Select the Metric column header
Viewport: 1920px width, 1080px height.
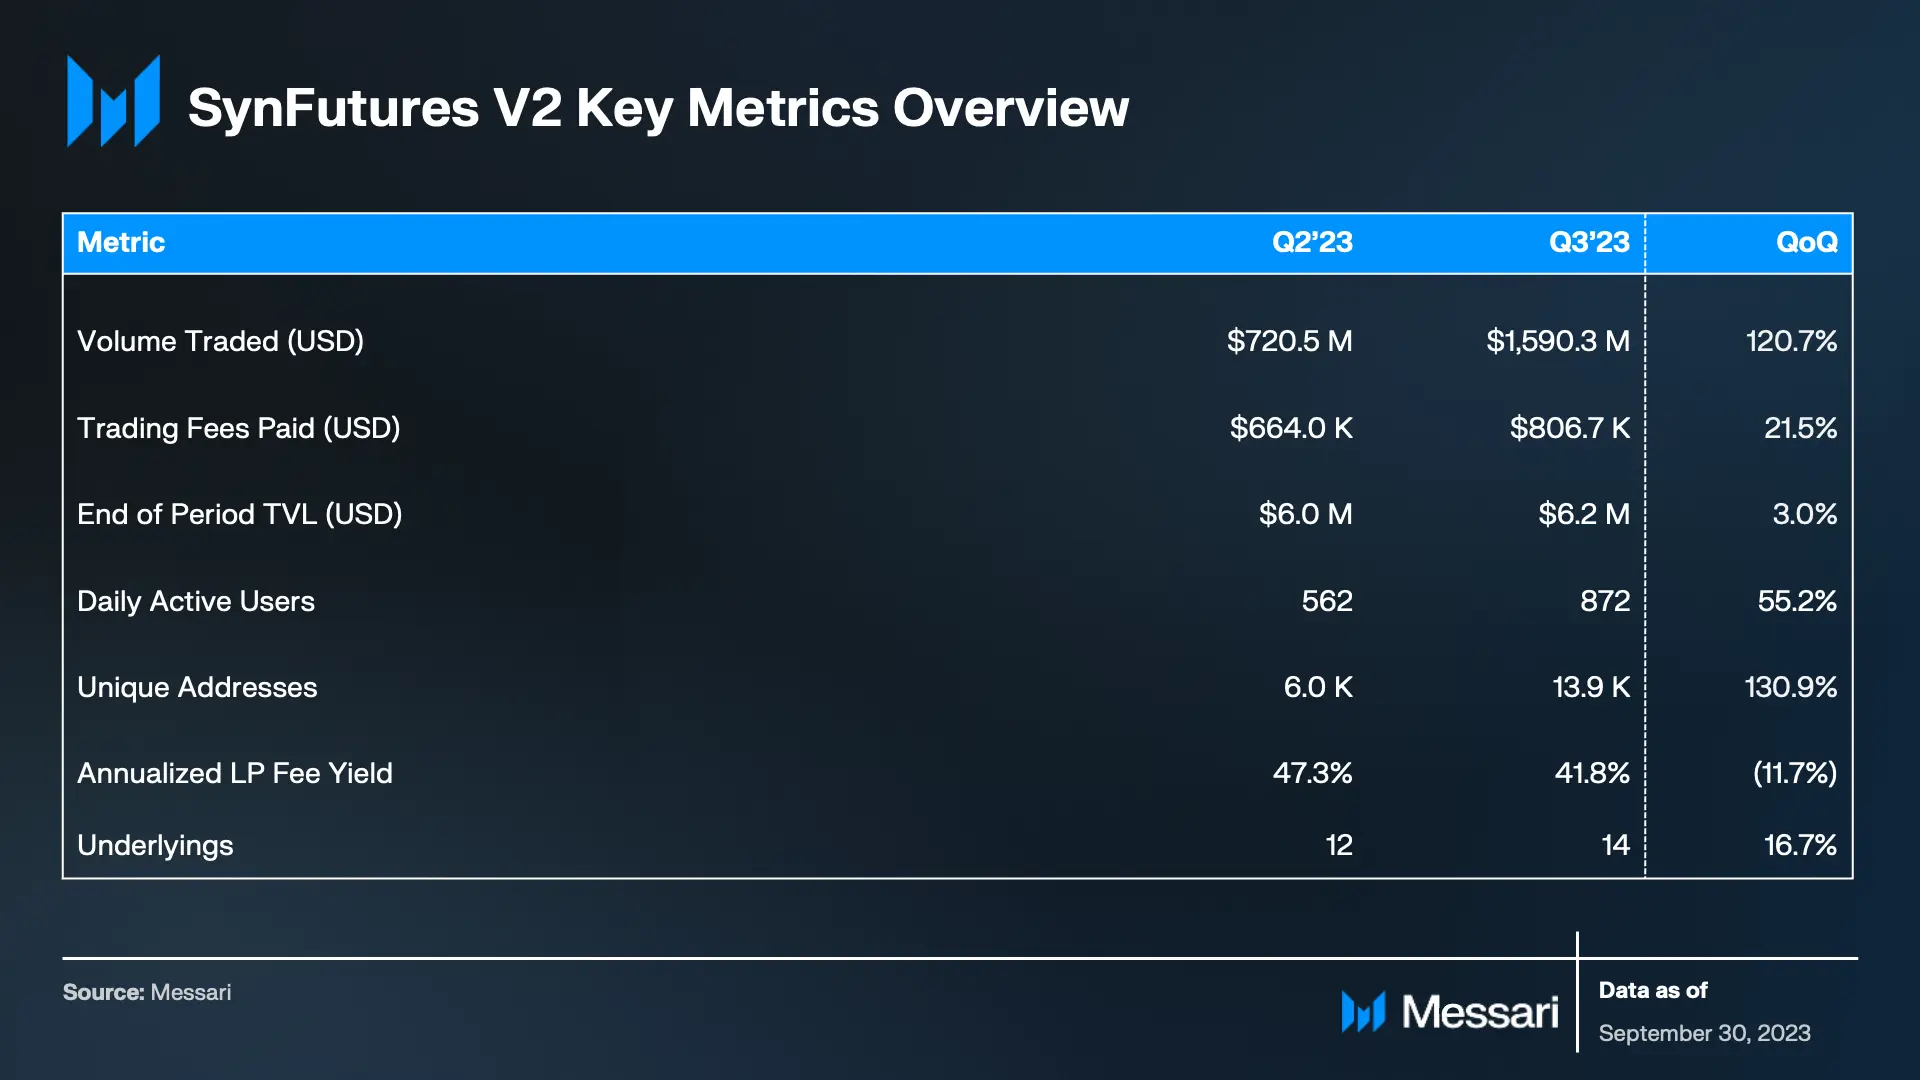click(121, 242)
